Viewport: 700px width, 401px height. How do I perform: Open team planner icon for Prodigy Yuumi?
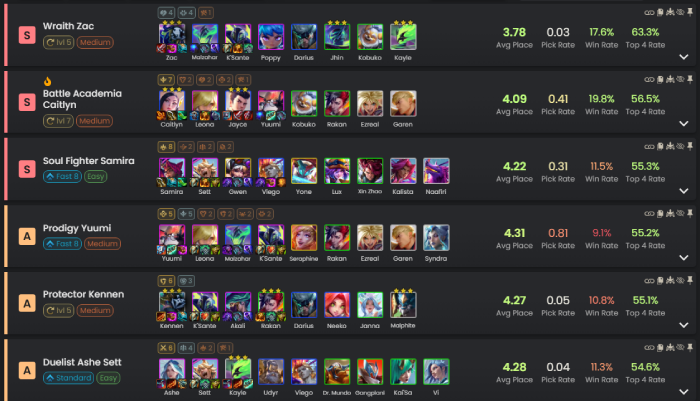coord(670,213)
